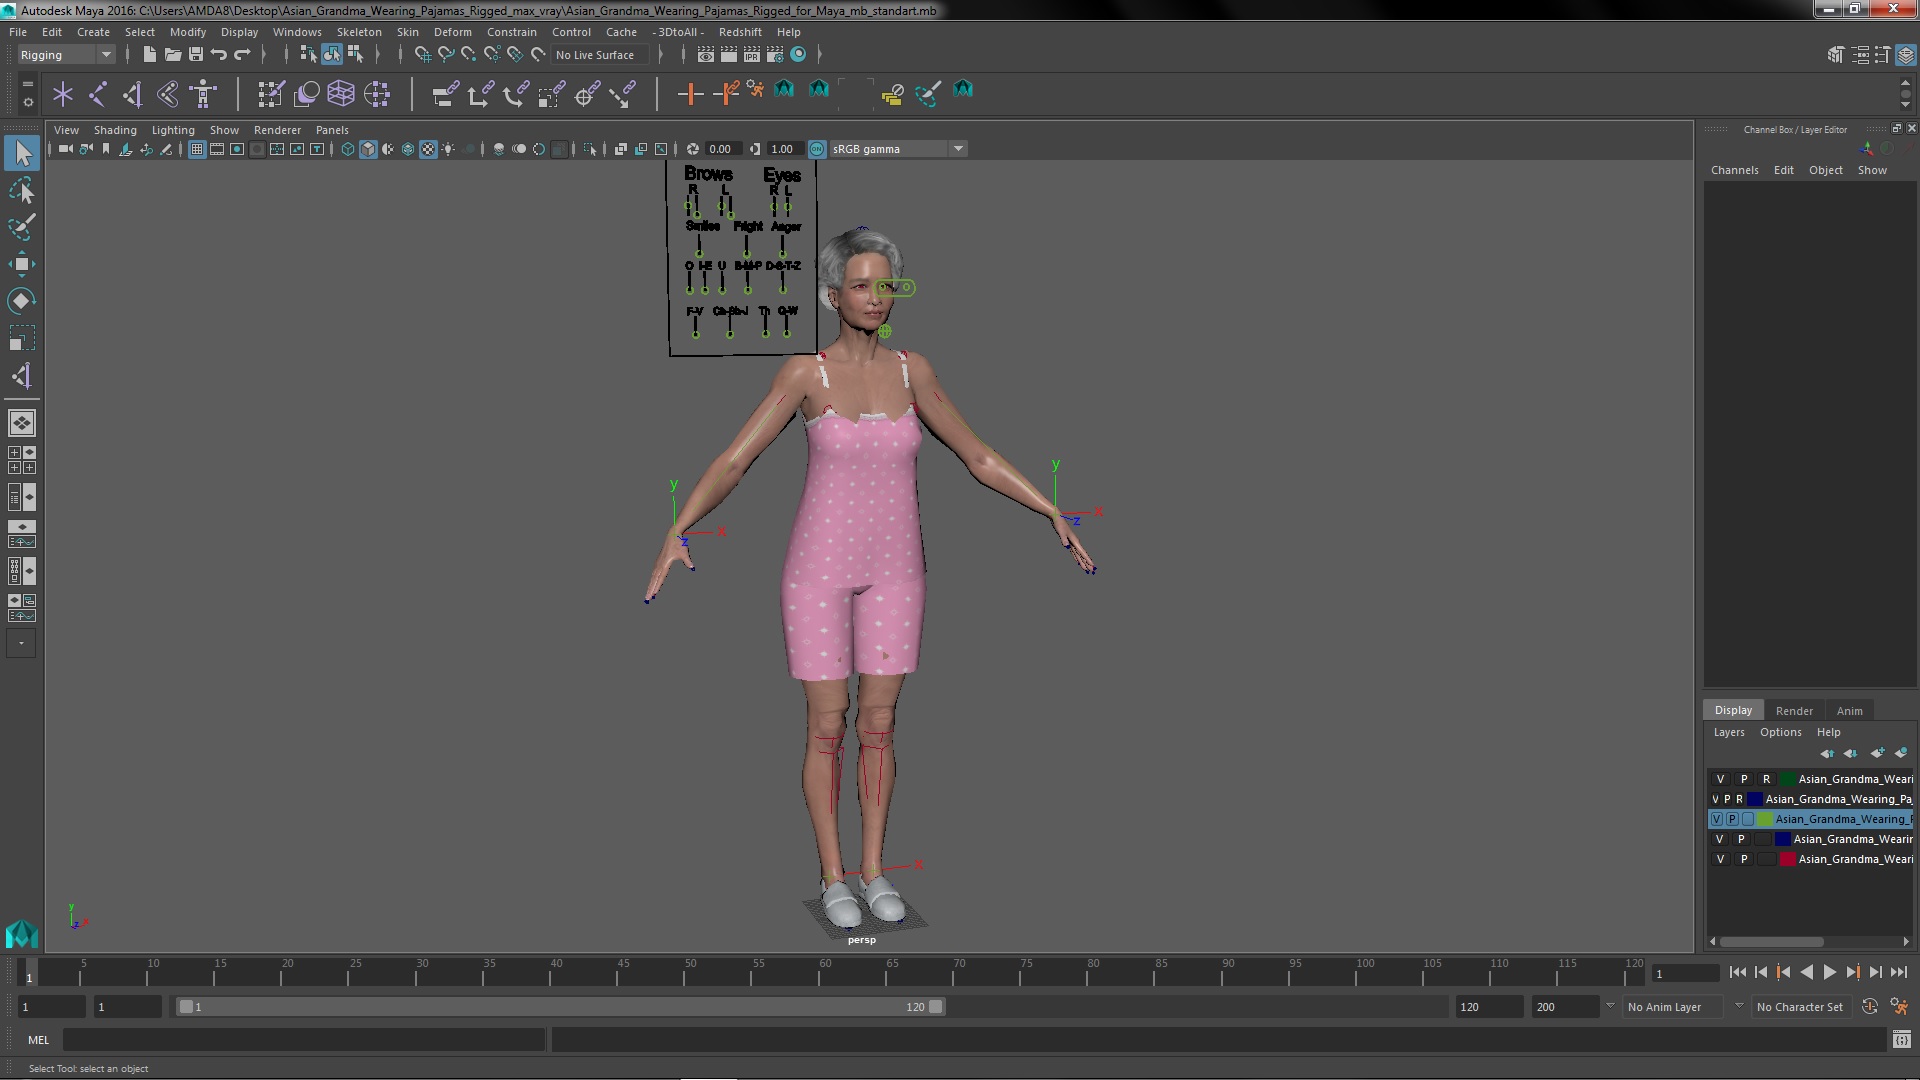Click the Set Key plus shelf icon
The width and height of the screenshot is (1920, 1080).
point(689,94)
